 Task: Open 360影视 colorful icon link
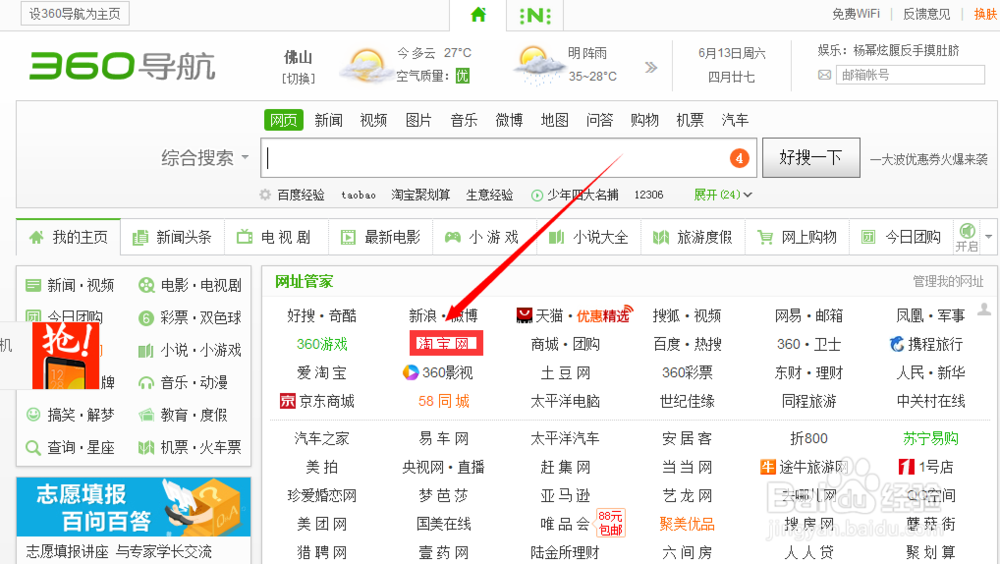click(x=410, y=372)
